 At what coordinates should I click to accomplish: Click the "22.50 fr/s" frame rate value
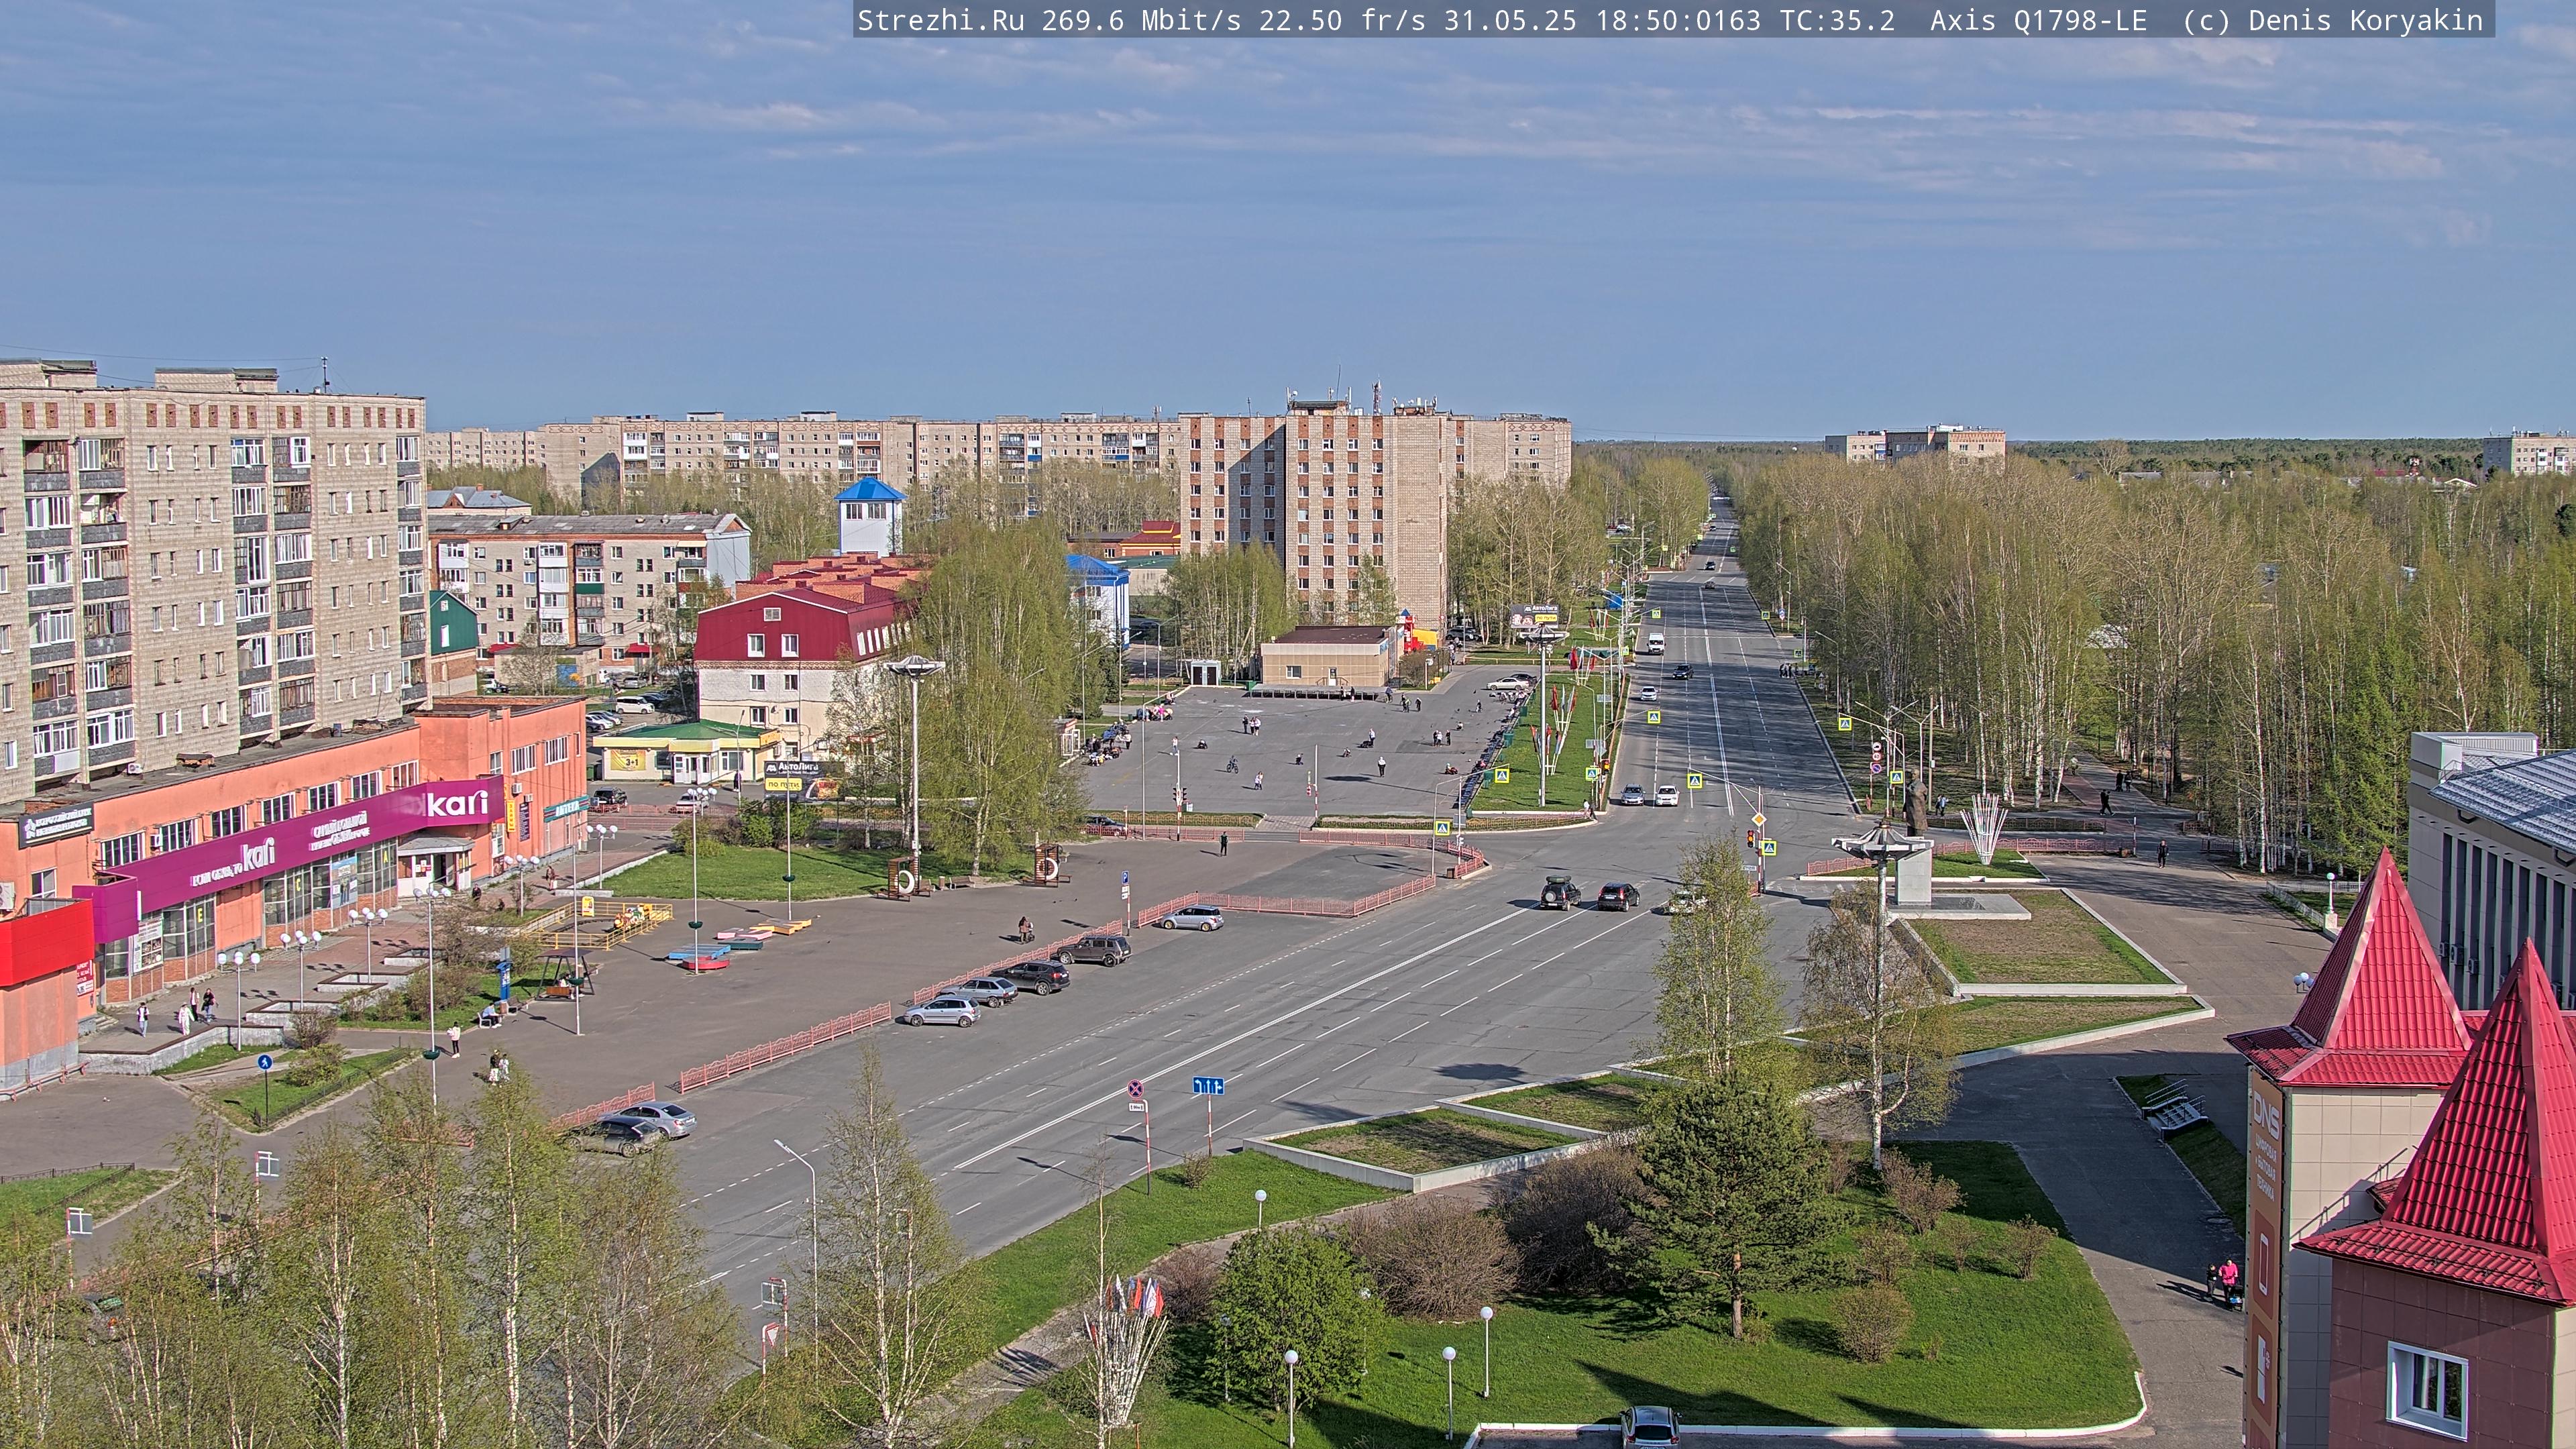1342,21
